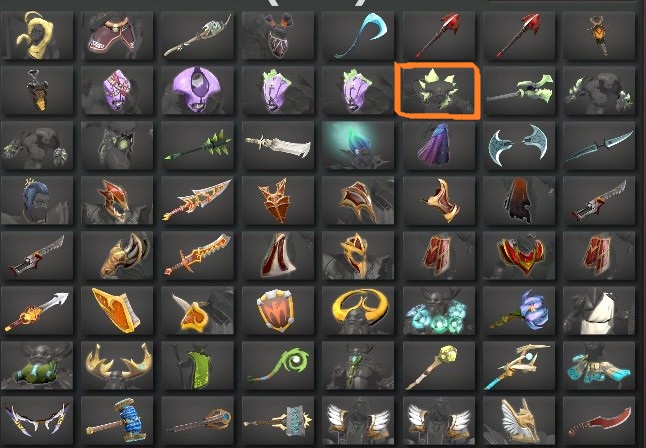Select the purple-blue flower staff item

[519, 311]
